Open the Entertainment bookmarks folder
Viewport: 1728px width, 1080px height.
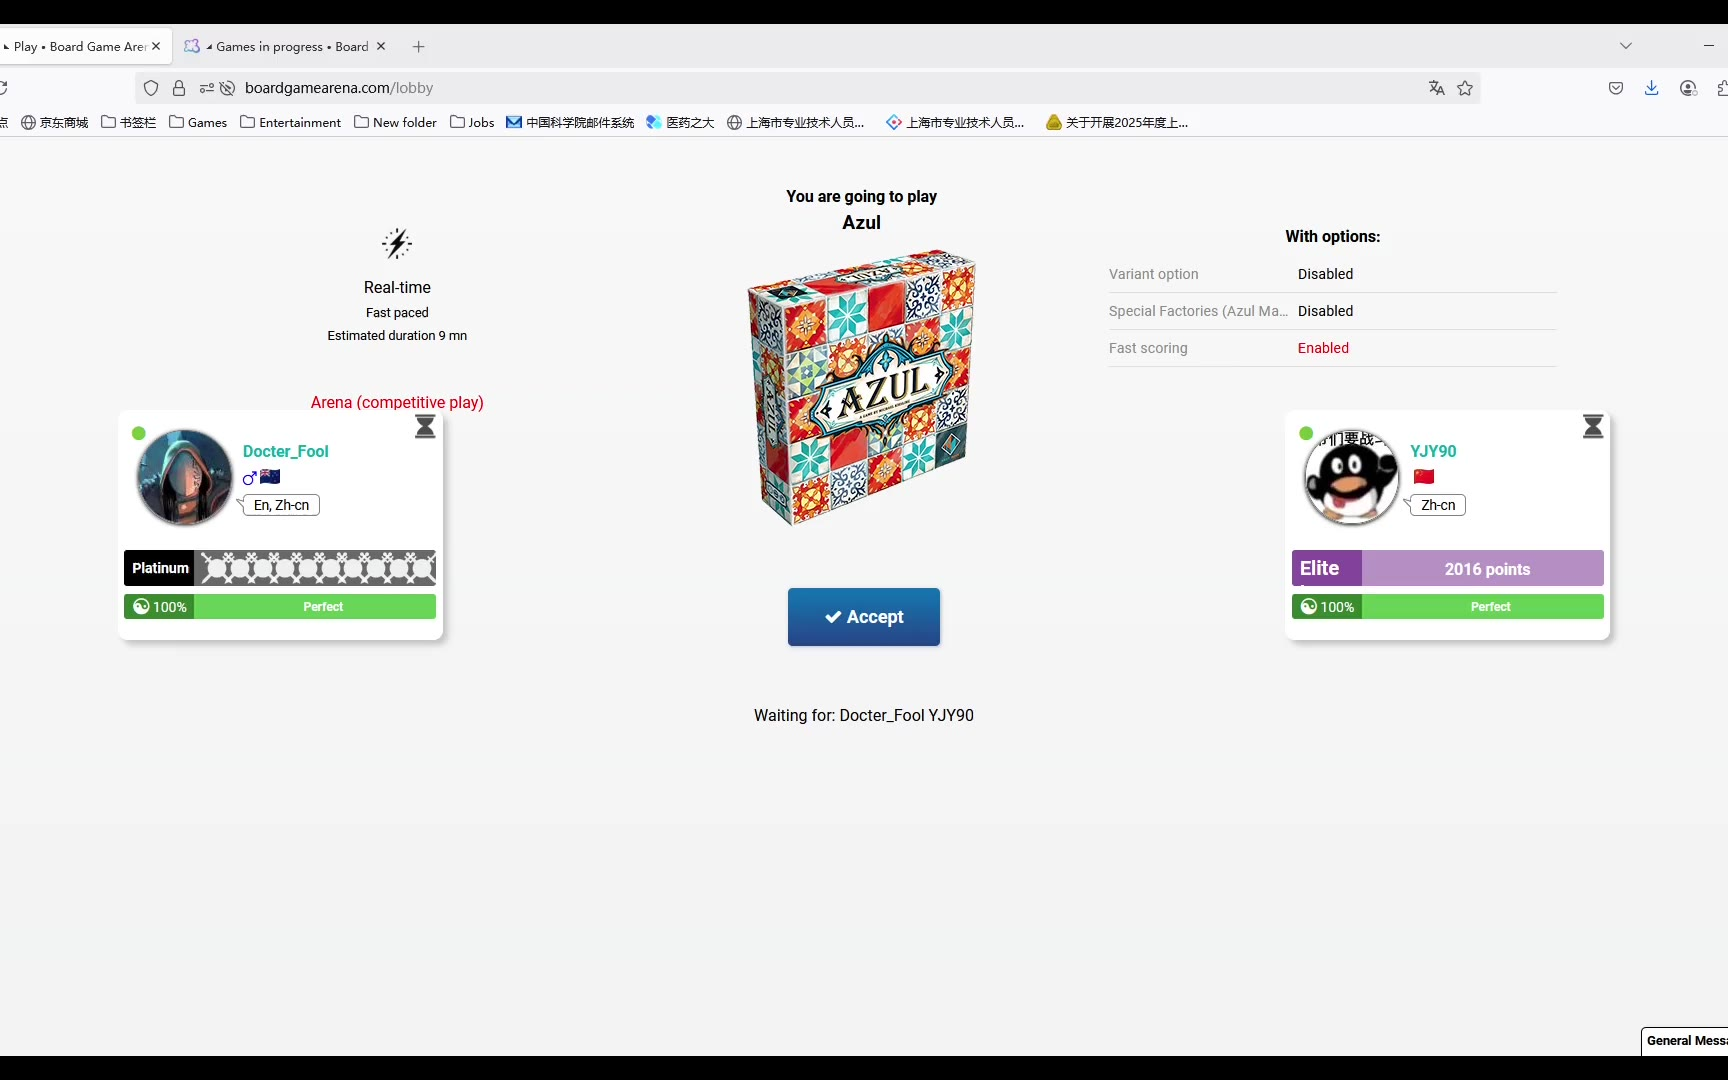point(291,122)
